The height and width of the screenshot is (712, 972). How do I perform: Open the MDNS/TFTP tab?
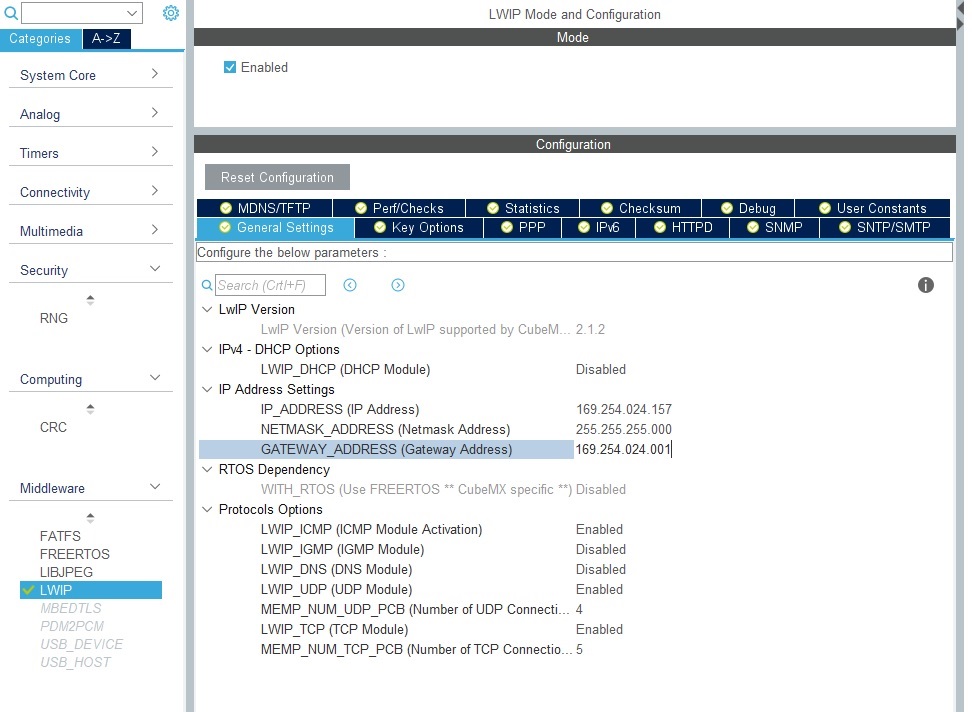point(265,208)
